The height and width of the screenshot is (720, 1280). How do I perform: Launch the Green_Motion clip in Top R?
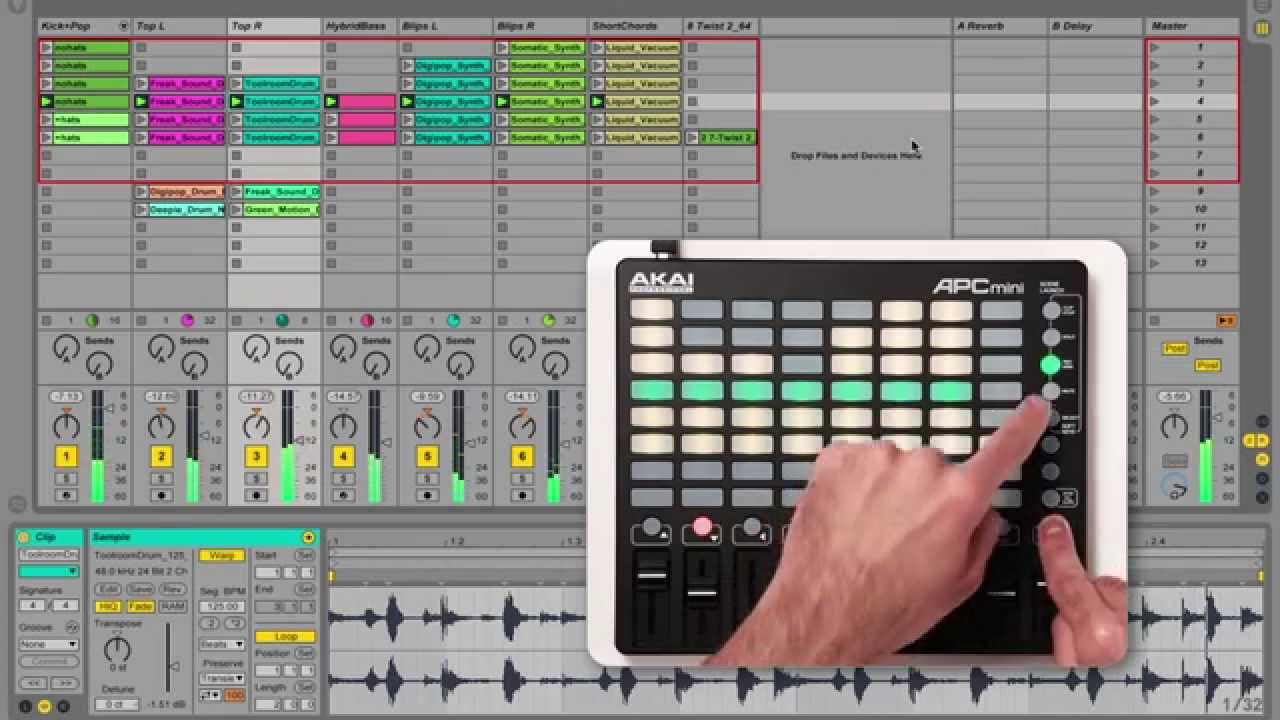(x=237, y=209)
